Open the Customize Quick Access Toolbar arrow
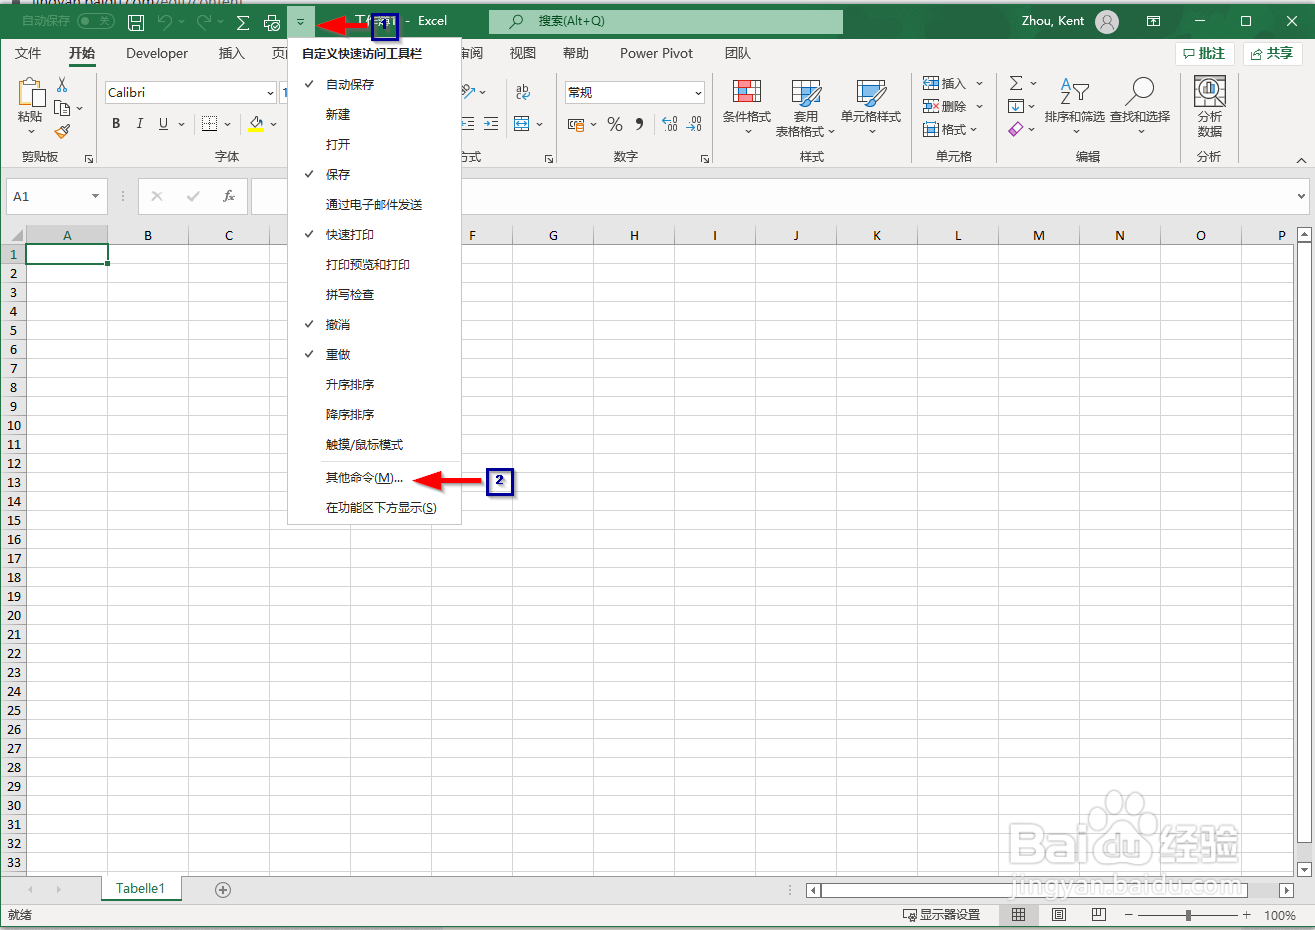 [300, 22]
